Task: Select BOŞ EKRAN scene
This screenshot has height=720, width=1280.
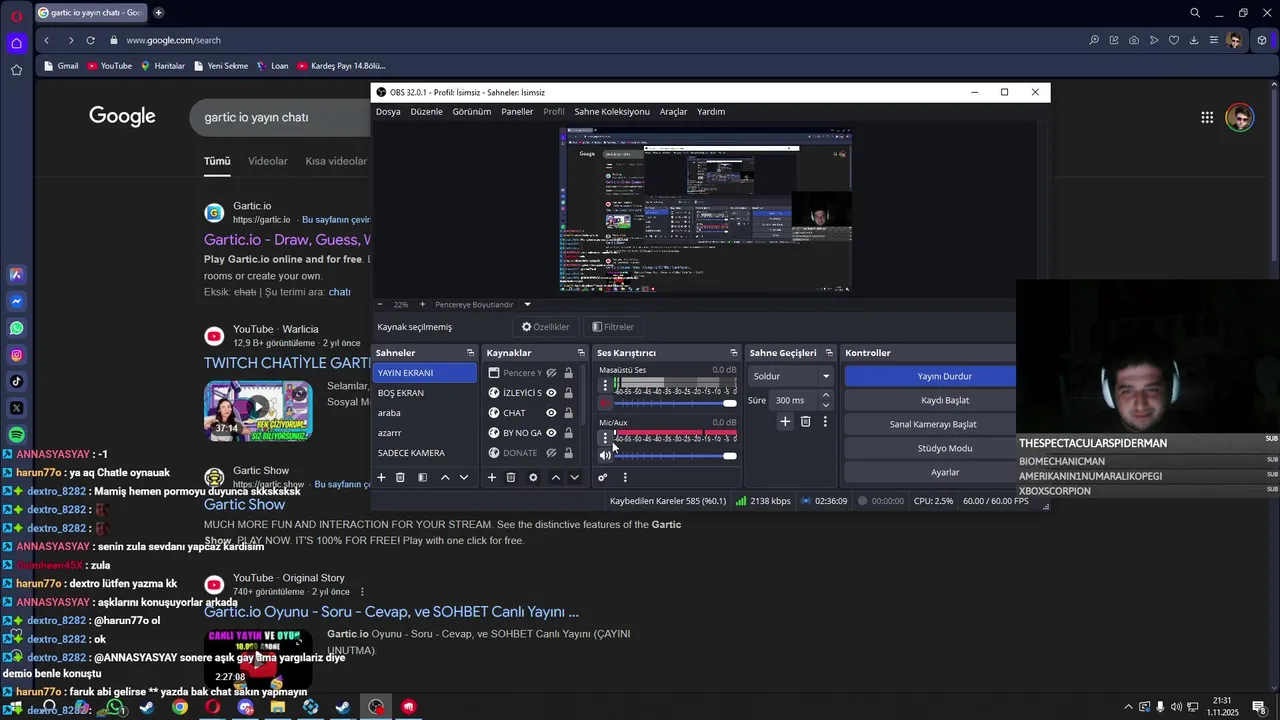Action: coord(424,393)
